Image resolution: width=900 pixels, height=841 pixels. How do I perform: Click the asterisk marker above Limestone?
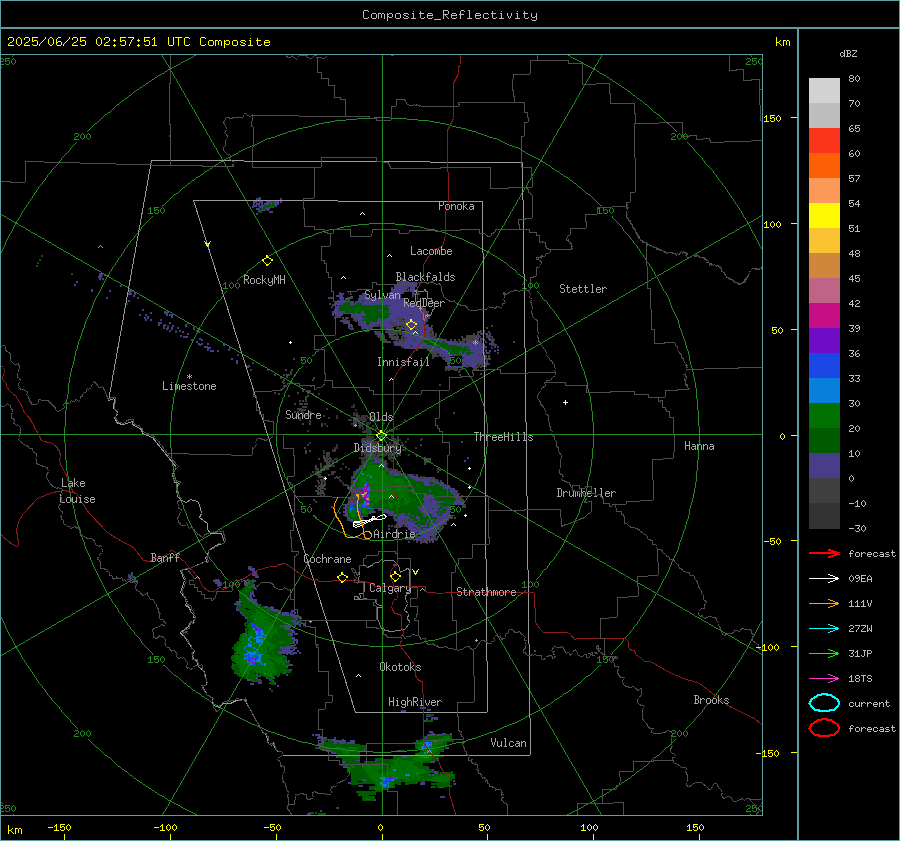point(189,377)
